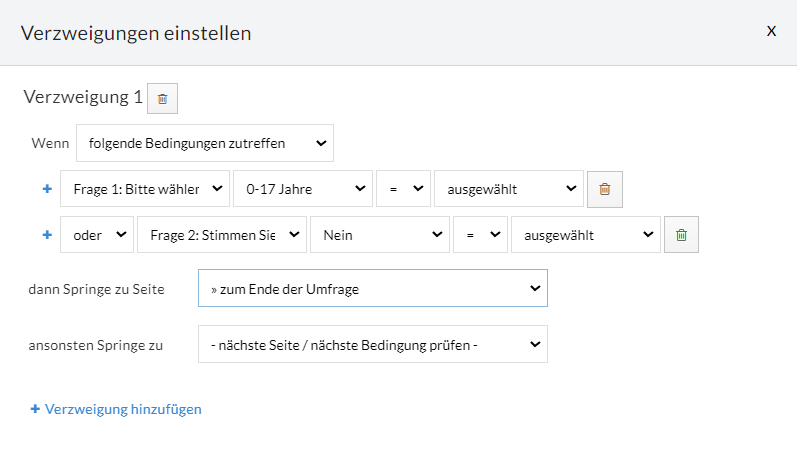Change the equals operator in first condition
This screenshot has width=797, height=452.
point(403,189)
